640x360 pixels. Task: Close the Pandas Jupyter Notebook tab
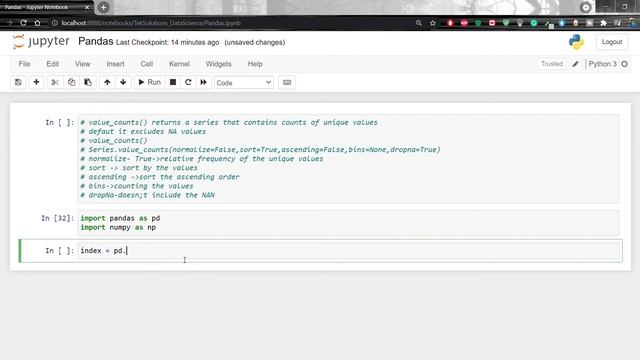coord(87,7)
